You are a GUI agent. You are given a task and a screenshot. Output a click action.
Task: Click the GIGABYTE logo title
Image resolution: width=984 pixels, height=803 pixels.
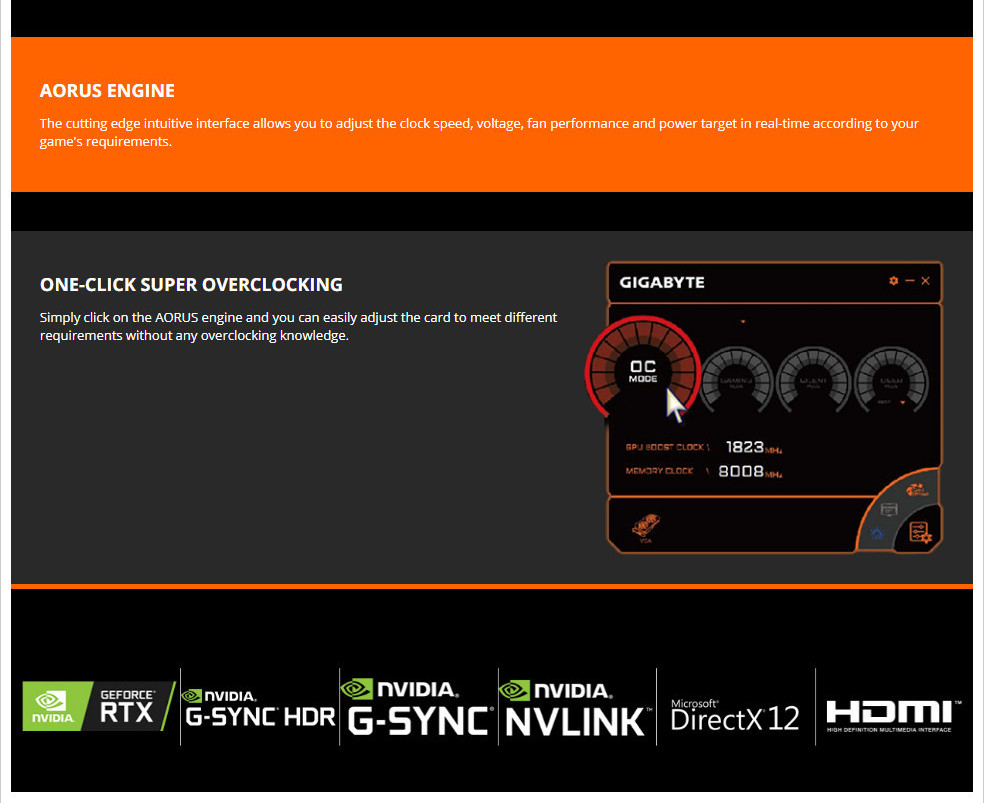[x=661, y=282]
